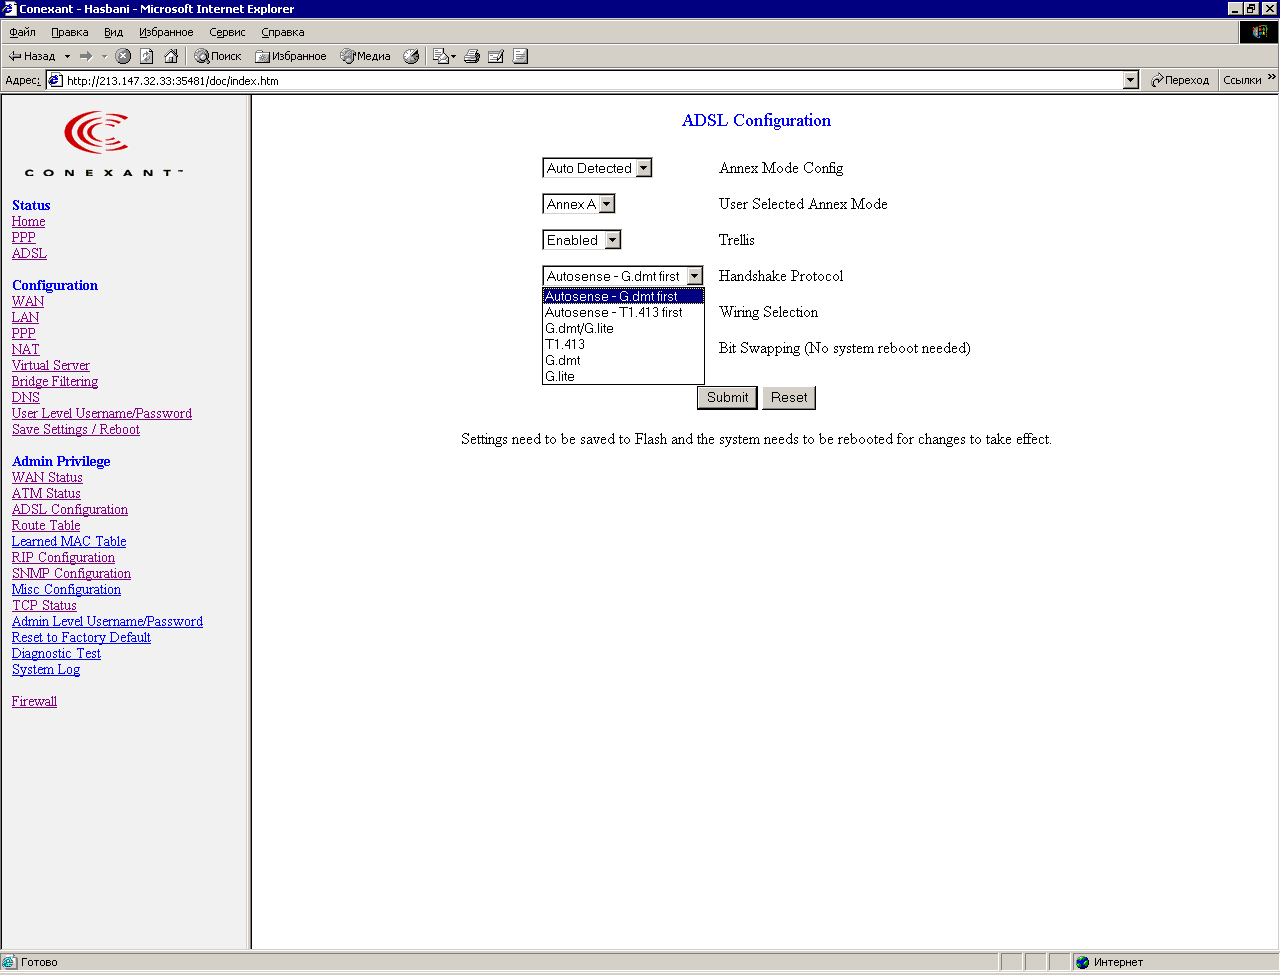
Task: Open the WAN configuration link
Action: (x=28, y=301)
